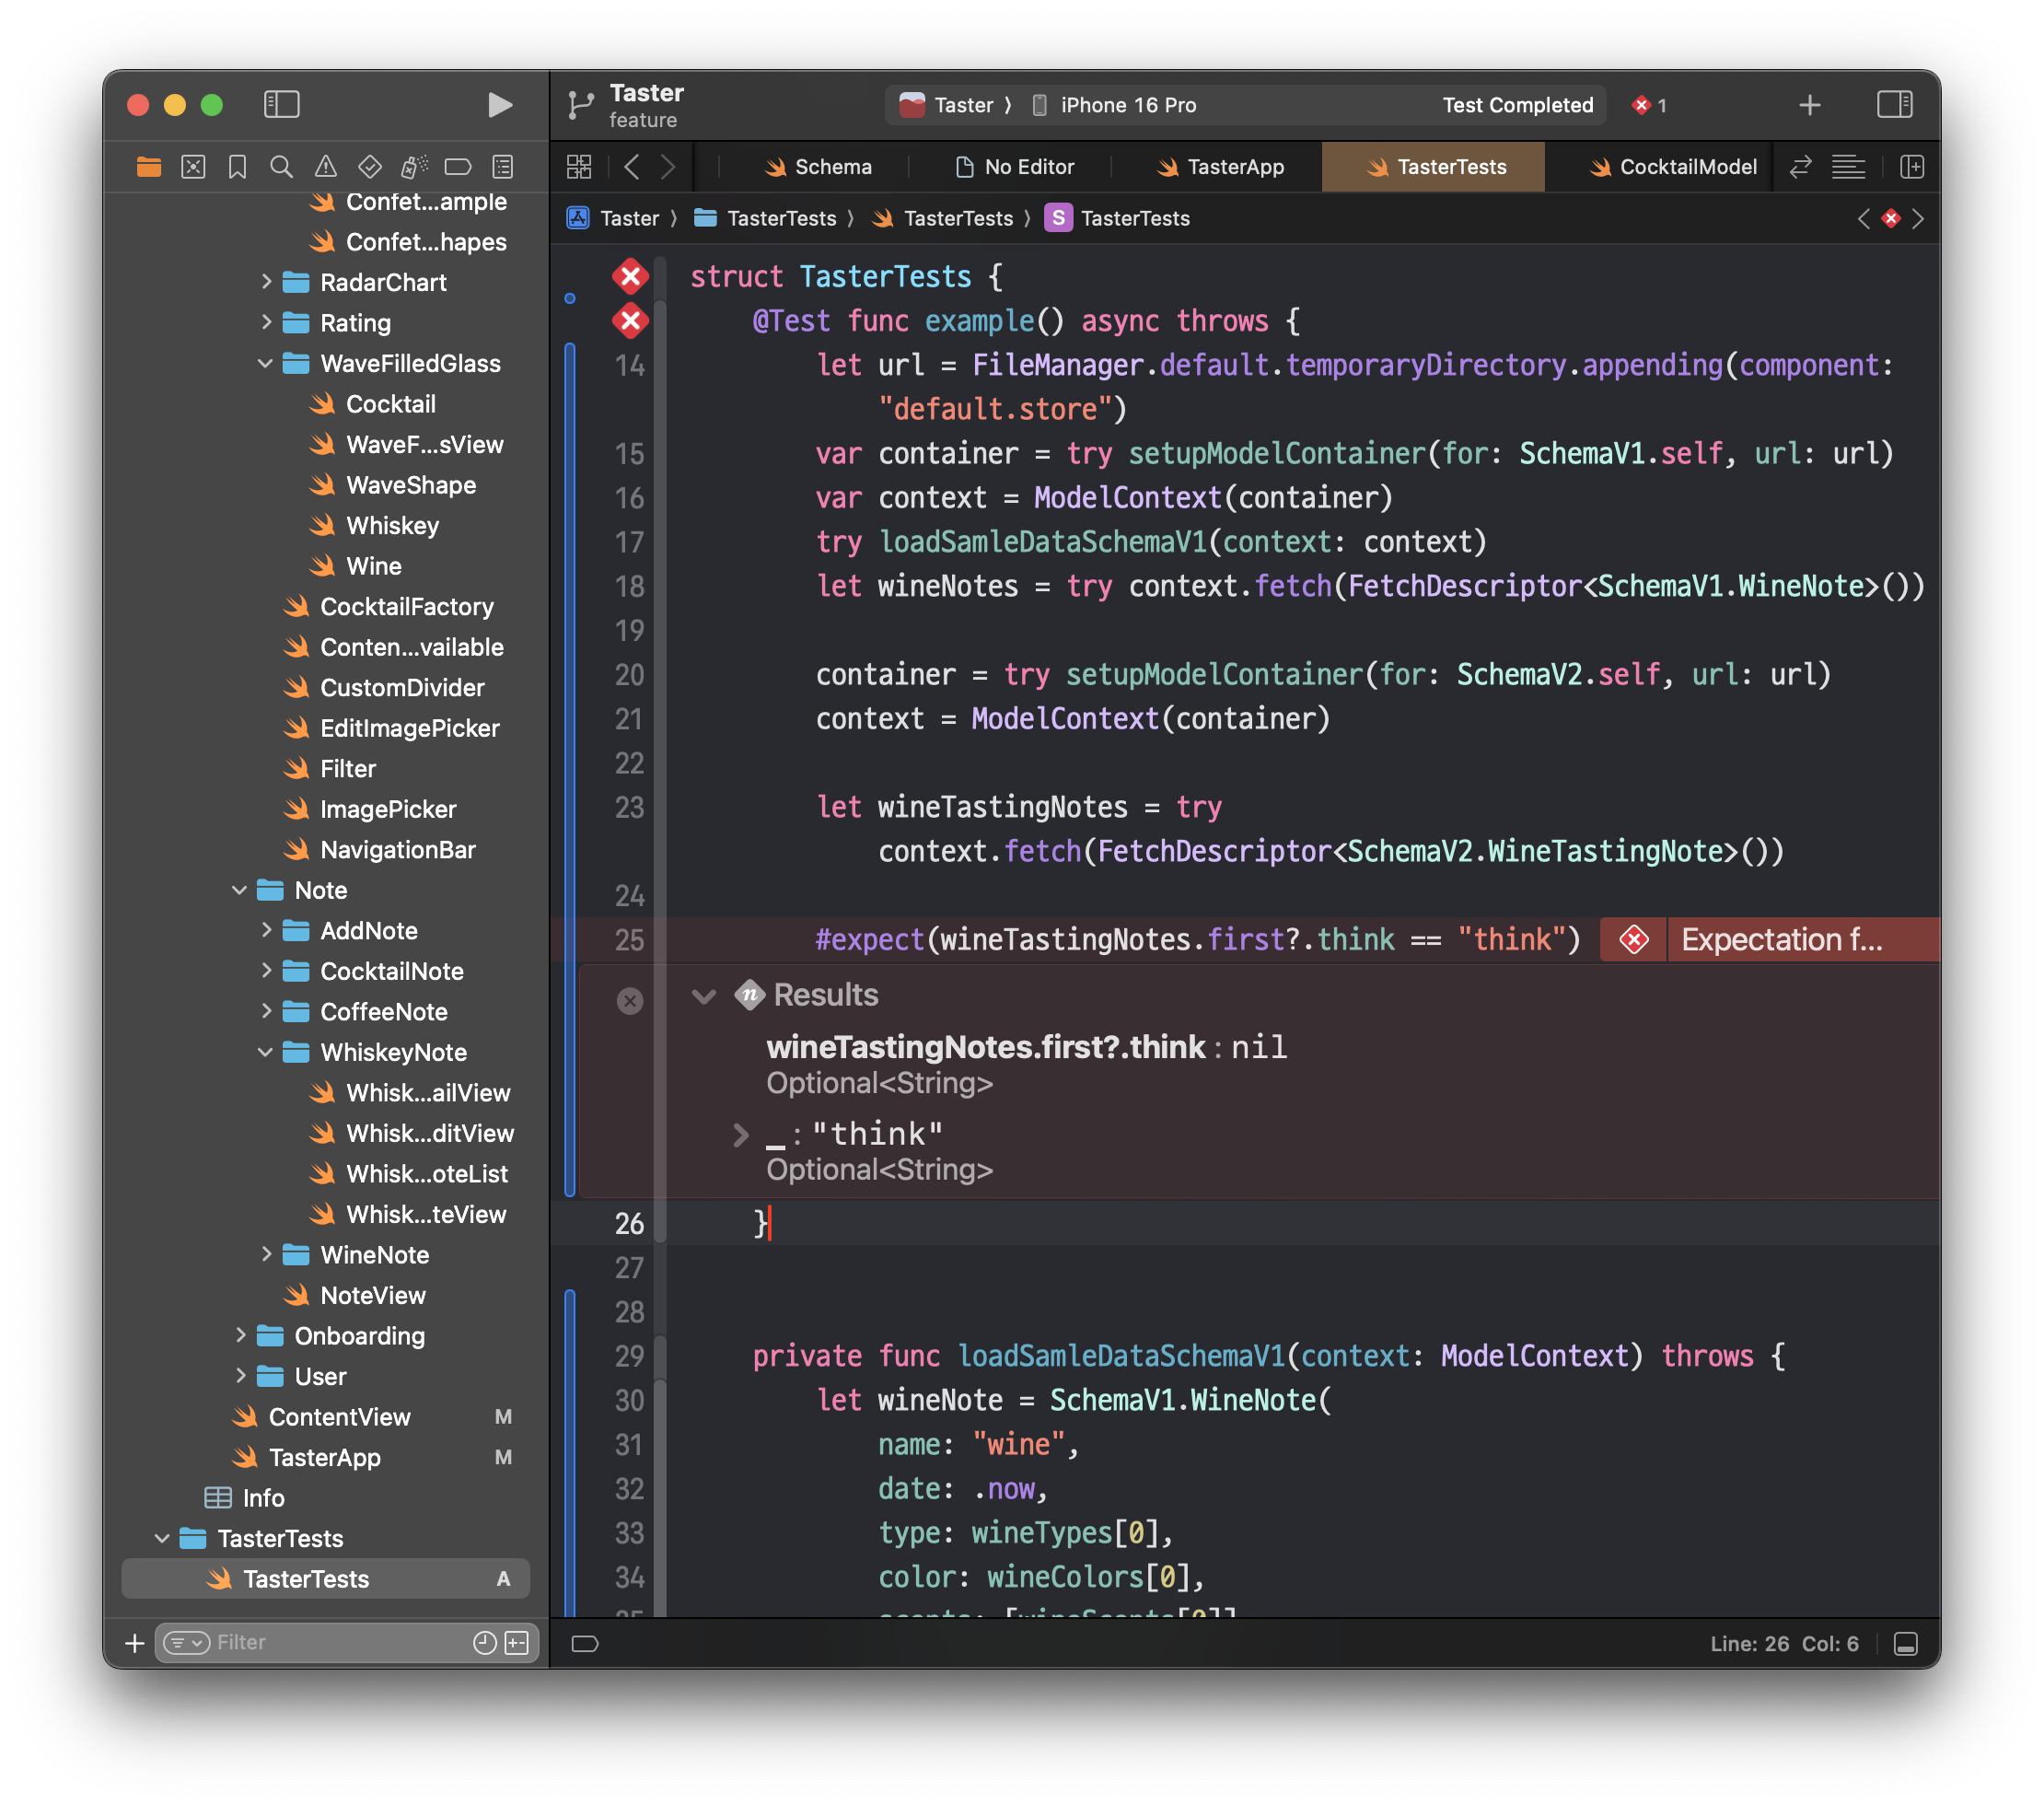The height and width of the screenshot is (1805, 2044).
Task: Open the Find navigator magnifier icon
Action: 281,167
